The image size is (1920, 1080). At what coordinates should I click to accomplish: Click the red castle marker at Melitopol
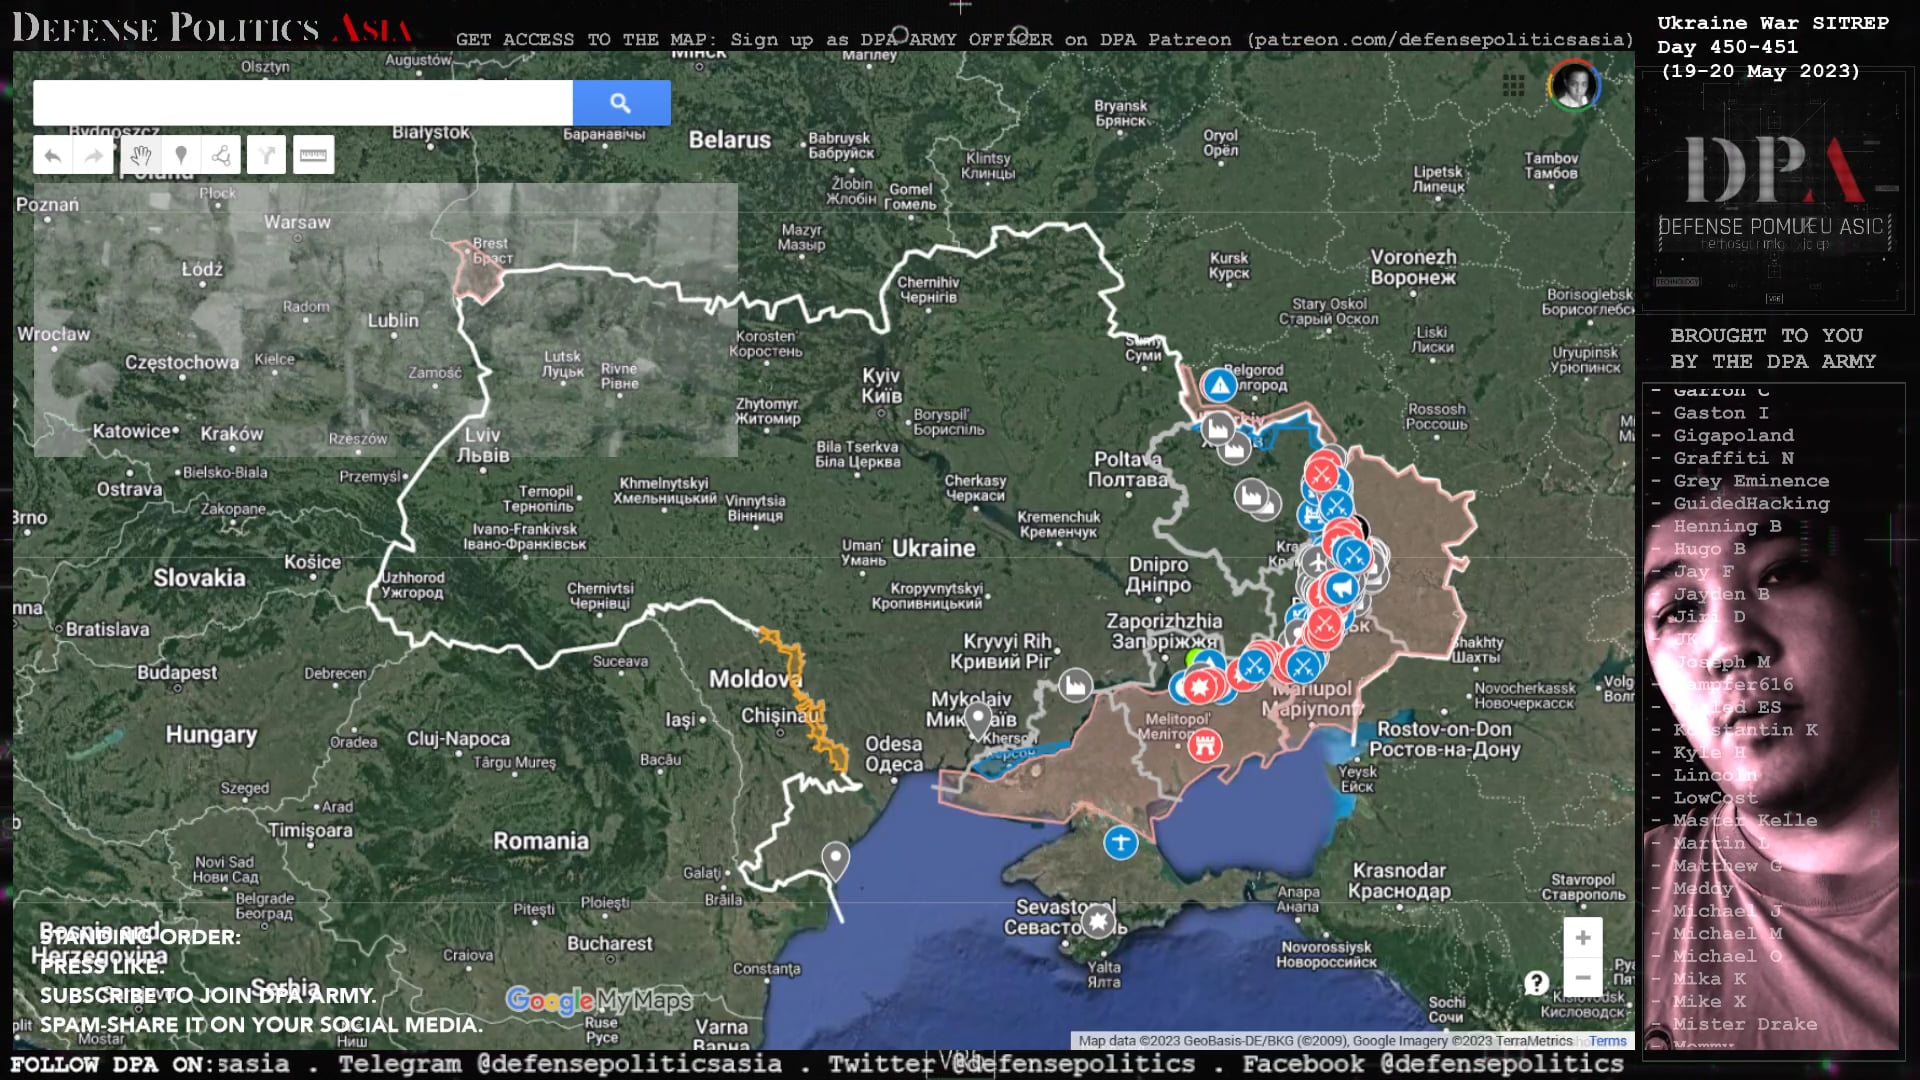(1205, 745)
